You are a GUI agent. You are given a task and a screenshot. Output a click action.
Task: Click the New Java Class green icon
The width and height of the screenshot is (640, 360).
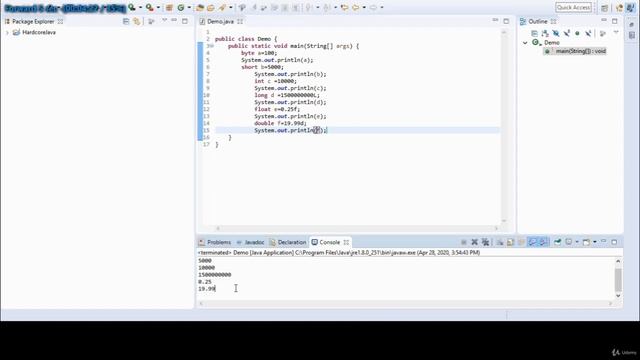pyautogui.click(x=181, y=7)
